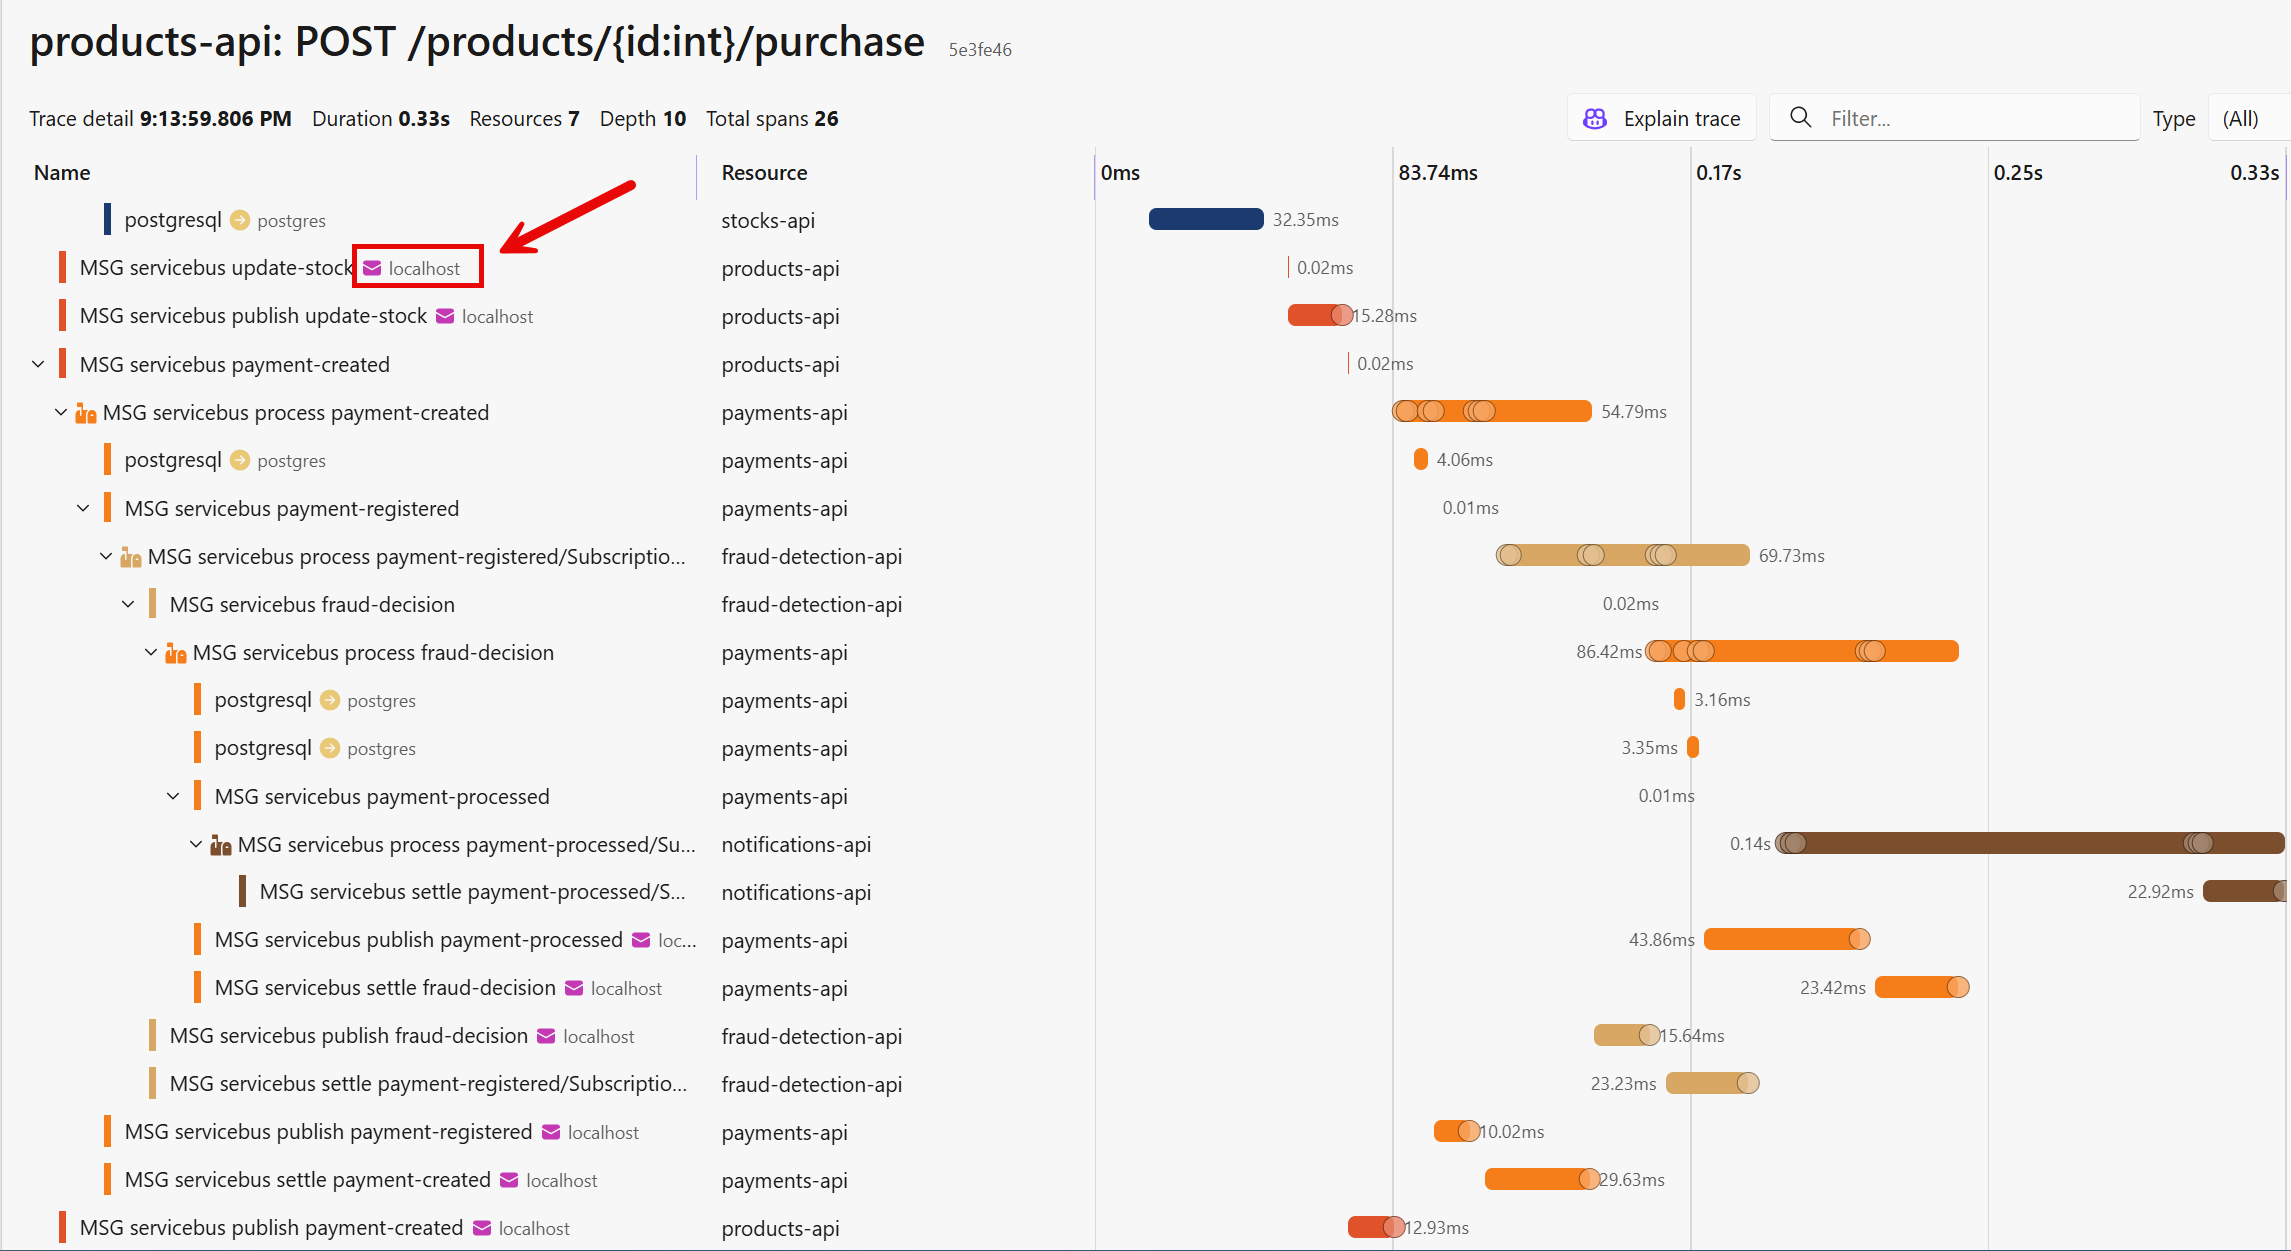
Task: Collapse the MSG servicebus fraud-decision node
Action: (x=128, y=605)
